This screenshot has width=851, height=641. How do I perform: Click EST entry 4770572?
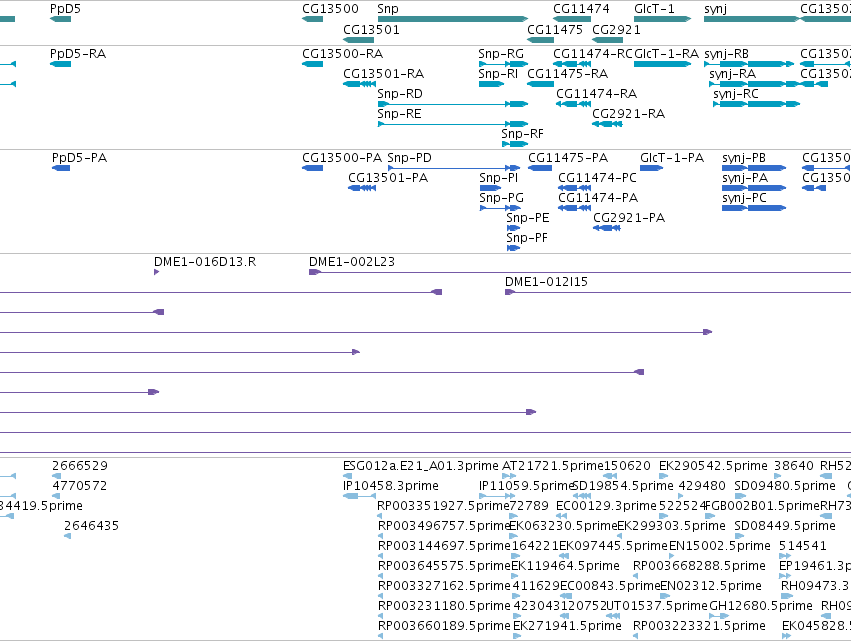click(x=80, y=486)
